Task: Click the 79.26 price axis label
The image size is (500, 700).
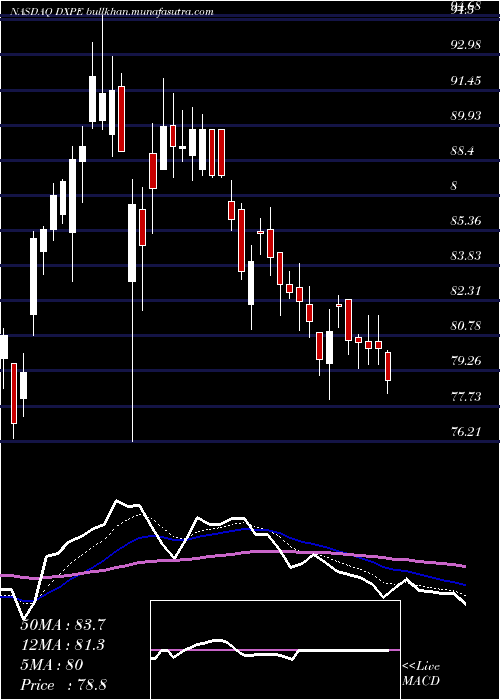Action: 467,361
